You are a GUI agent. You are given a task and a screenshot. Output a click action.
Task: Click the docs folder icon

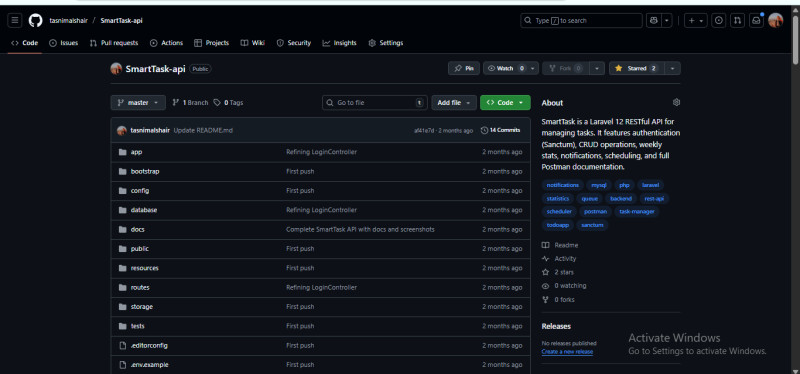122,230
